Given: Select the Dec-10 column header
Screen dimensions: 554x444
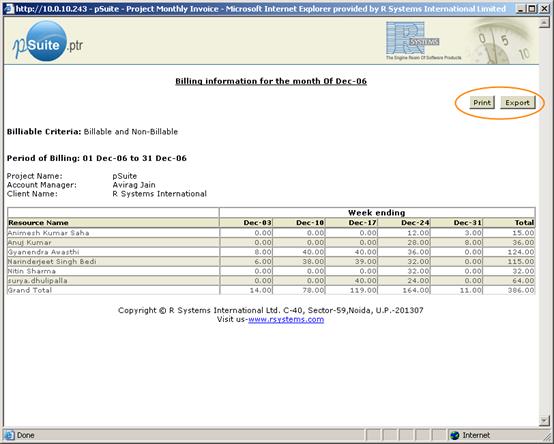Looking at the screenshot, I should click(x=299, y=223).
